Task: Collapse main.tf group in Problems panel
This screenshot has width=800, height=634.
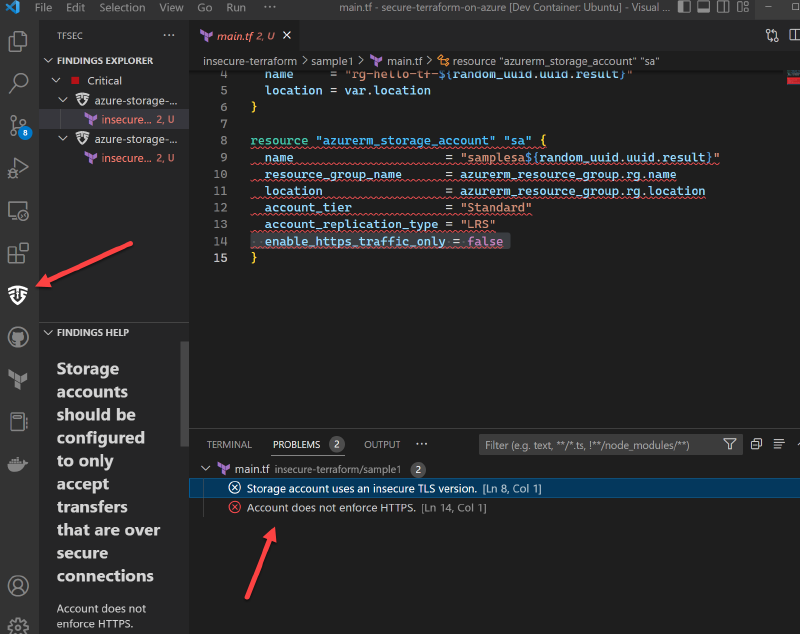Action: point(206,469)
